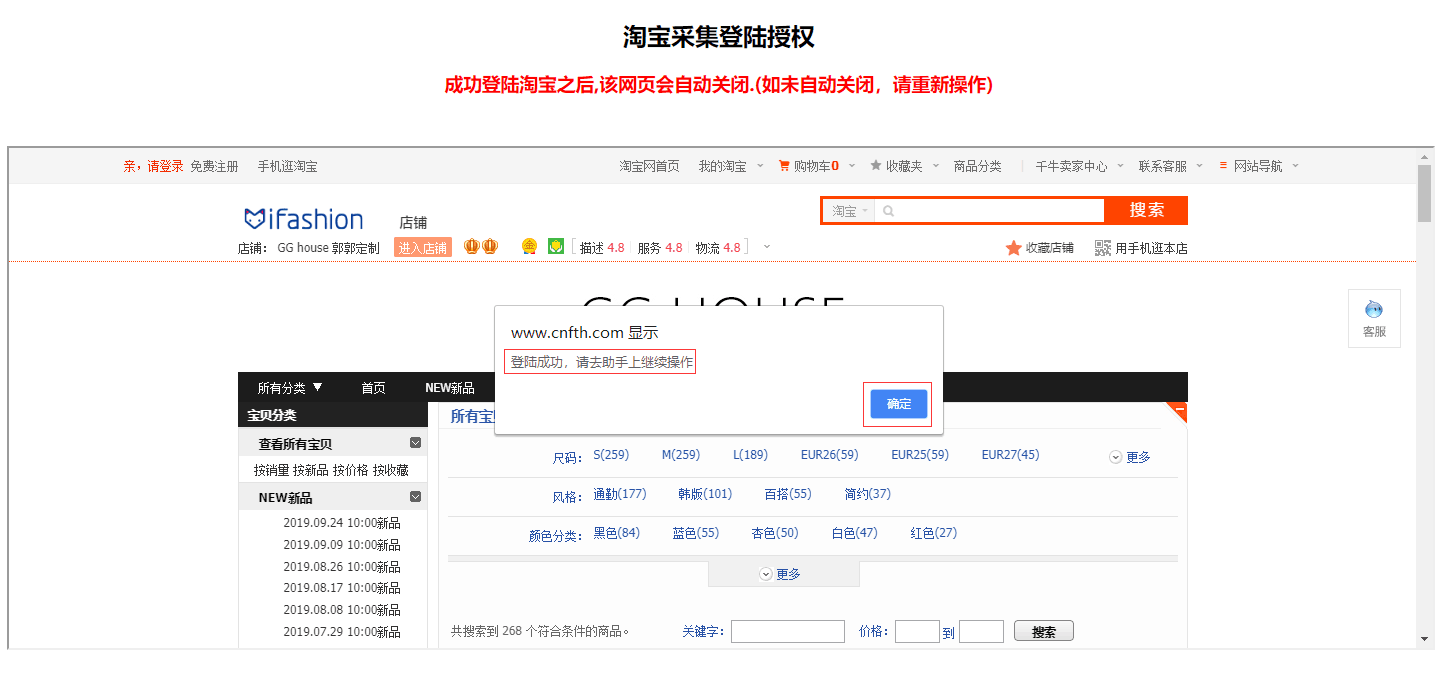This screenshot has width=1439, height=689.
Task: Click the iFashion logo
Action: click(x=303, y=219)
